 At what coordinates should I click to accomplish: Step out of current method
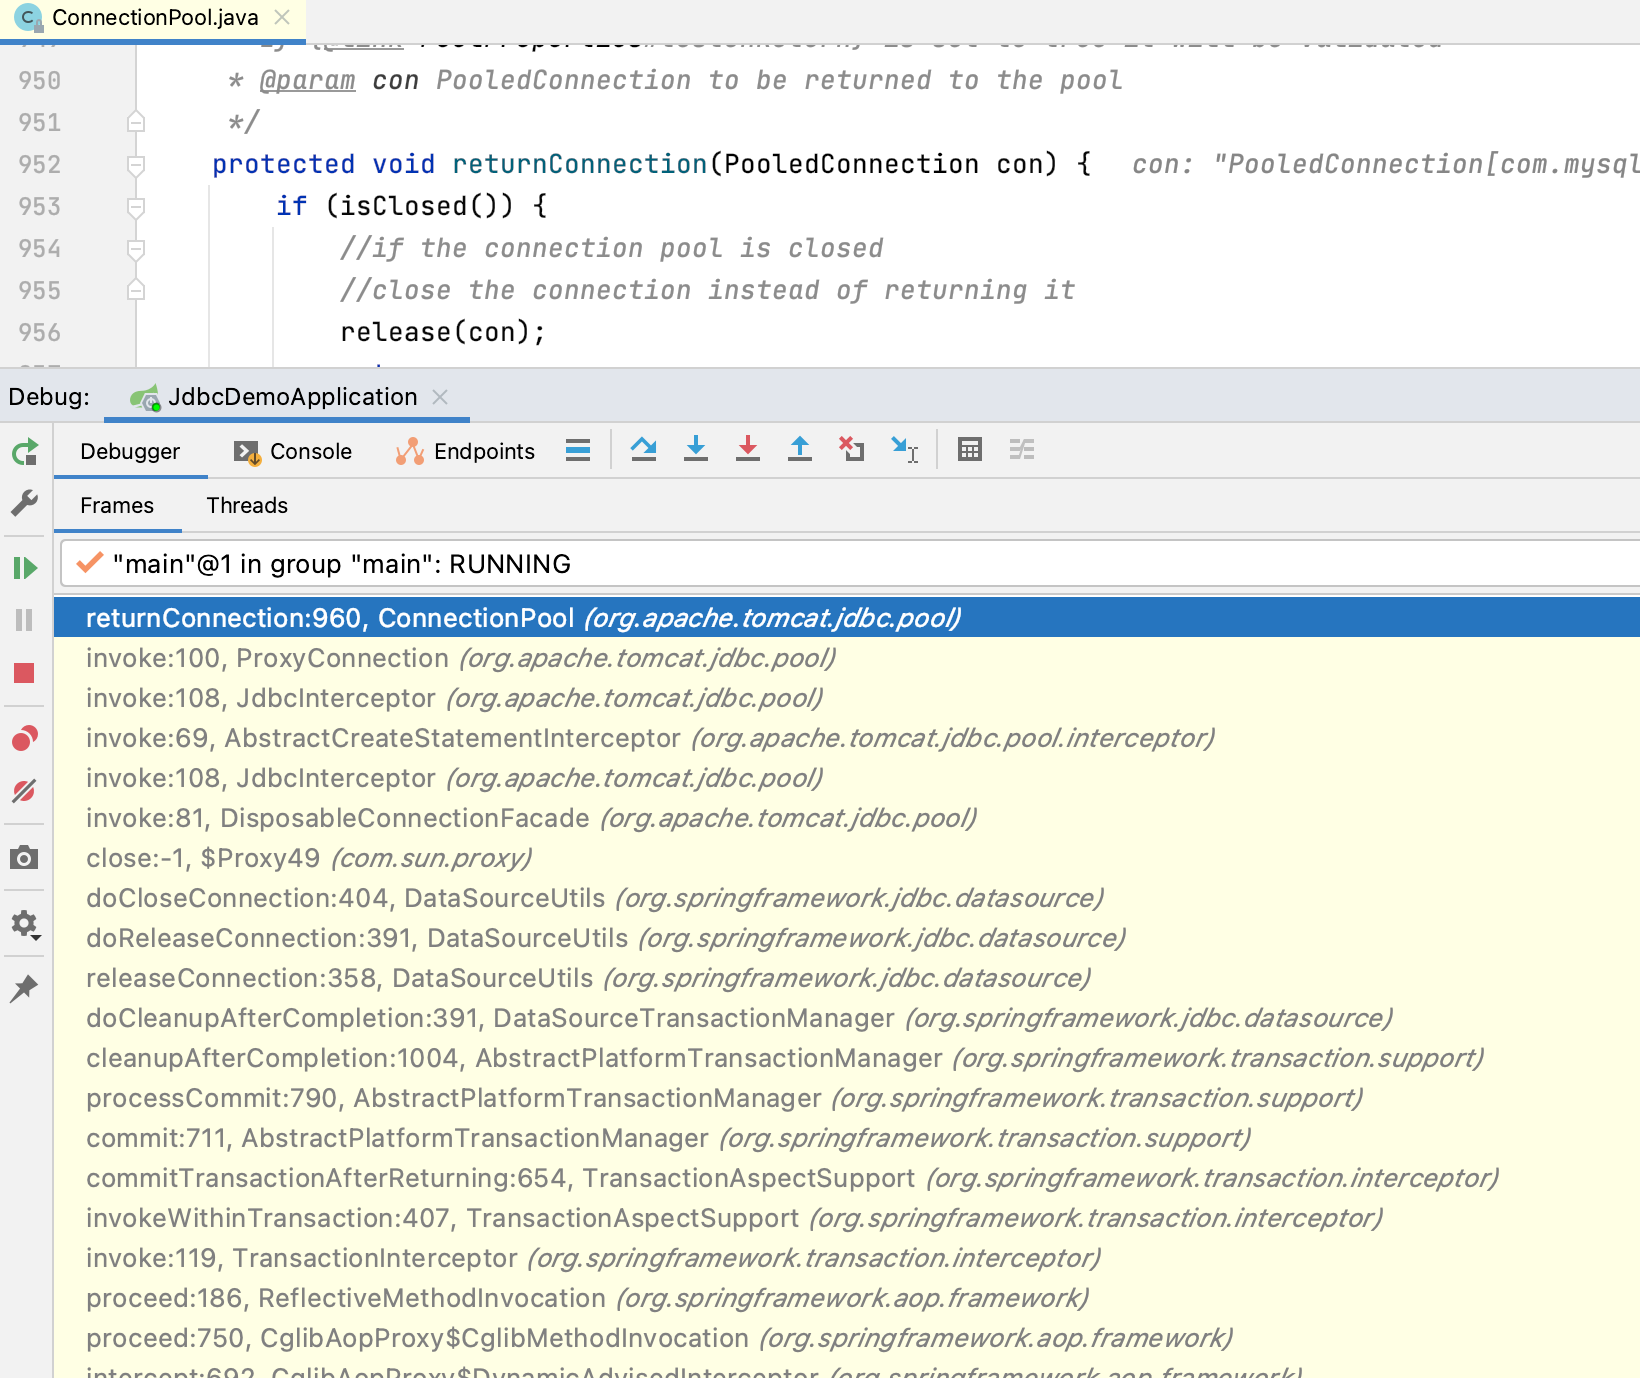800,450
